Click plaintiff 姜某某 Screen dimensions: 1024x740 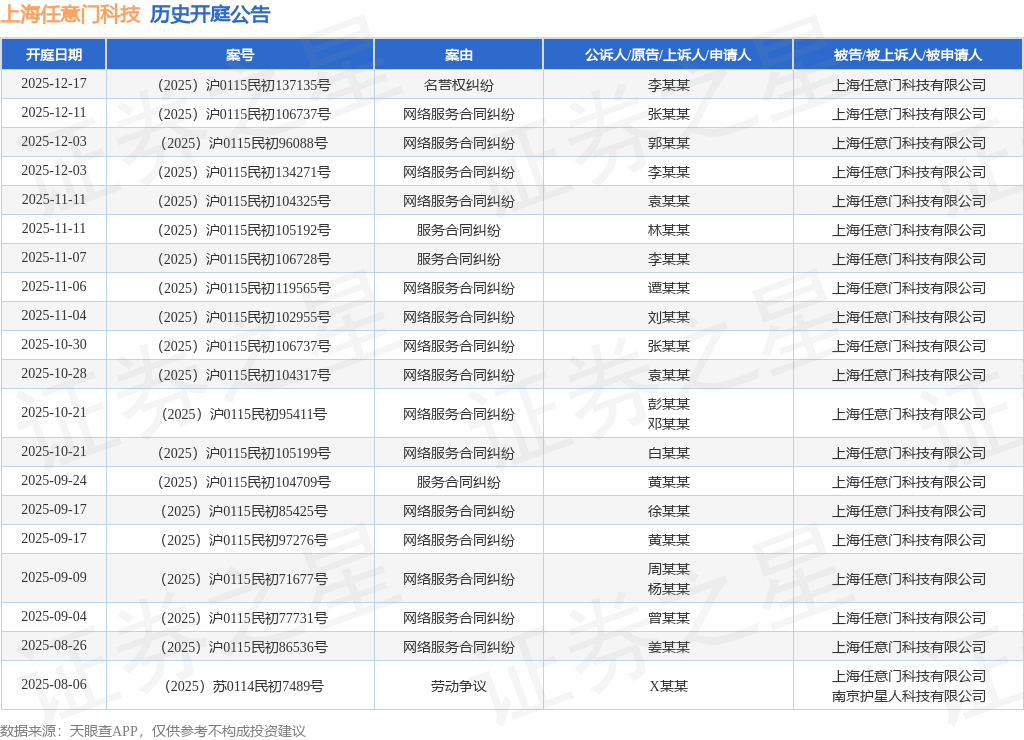click(669, 647)
